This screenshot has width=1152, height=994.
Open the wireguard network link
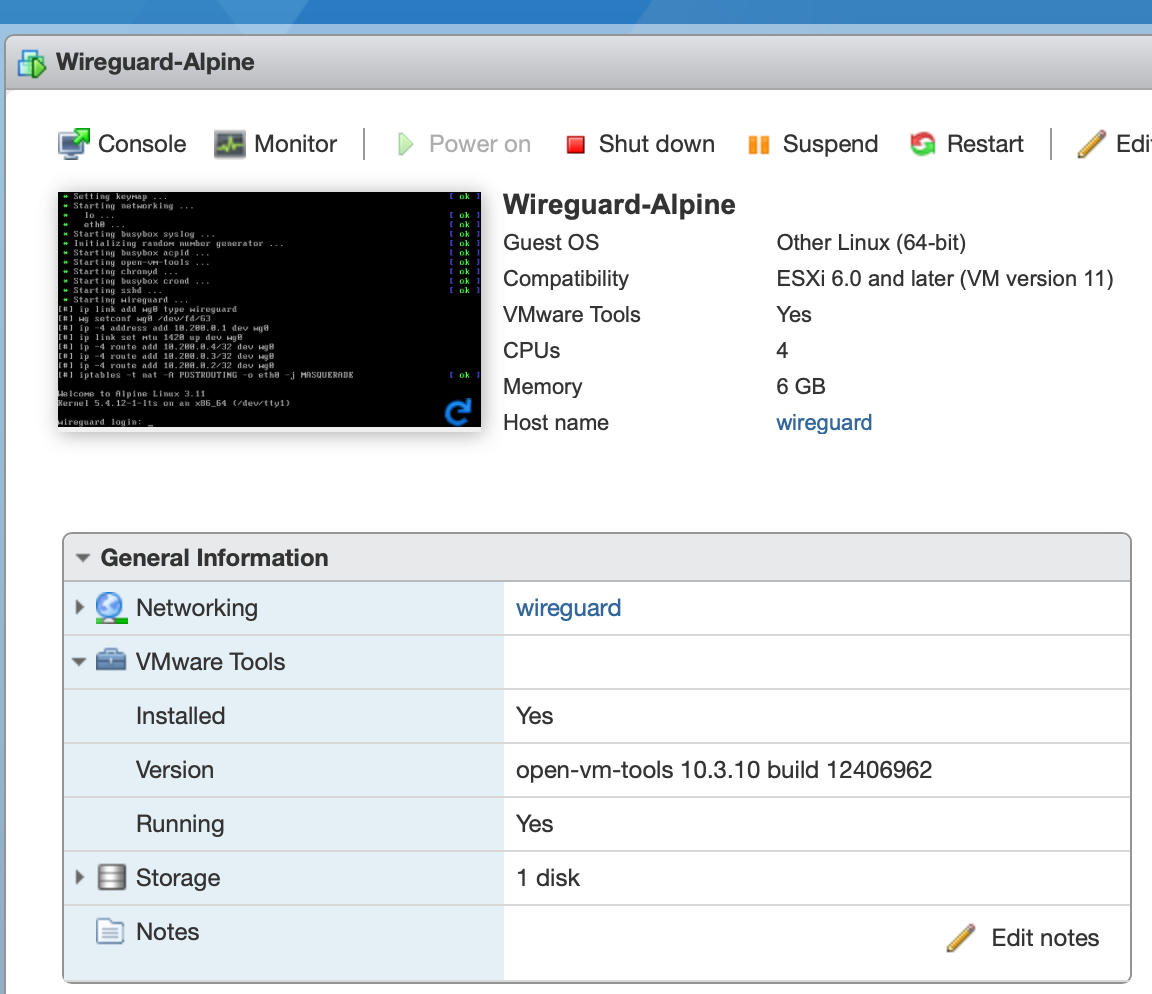pos(568,608)
